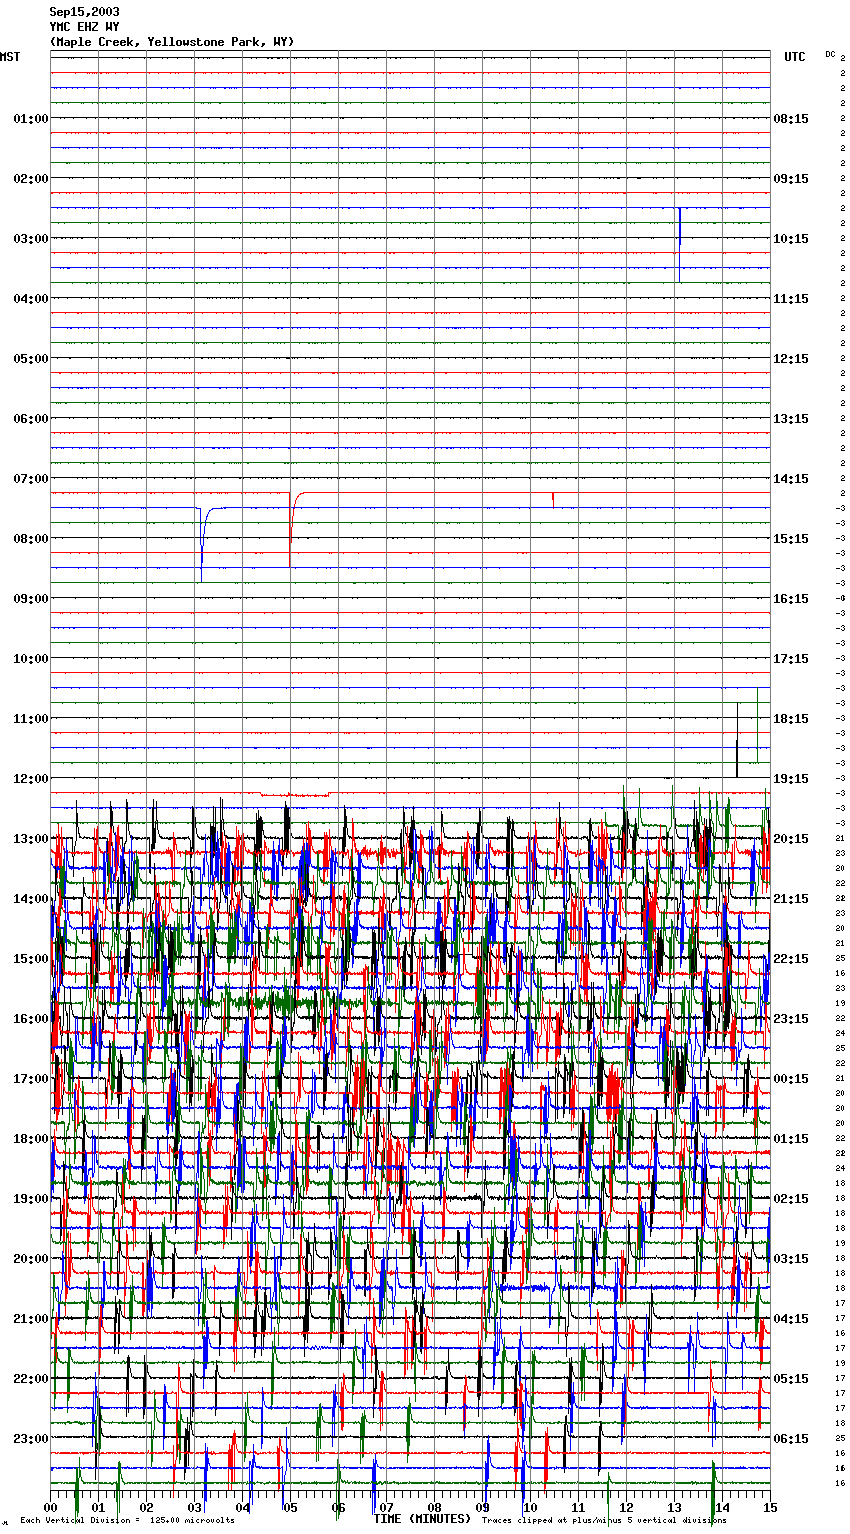Click the 04:15 UTC time label
The width and height of the screenshot is (850, 1534).
click(x=791, y=1319)
